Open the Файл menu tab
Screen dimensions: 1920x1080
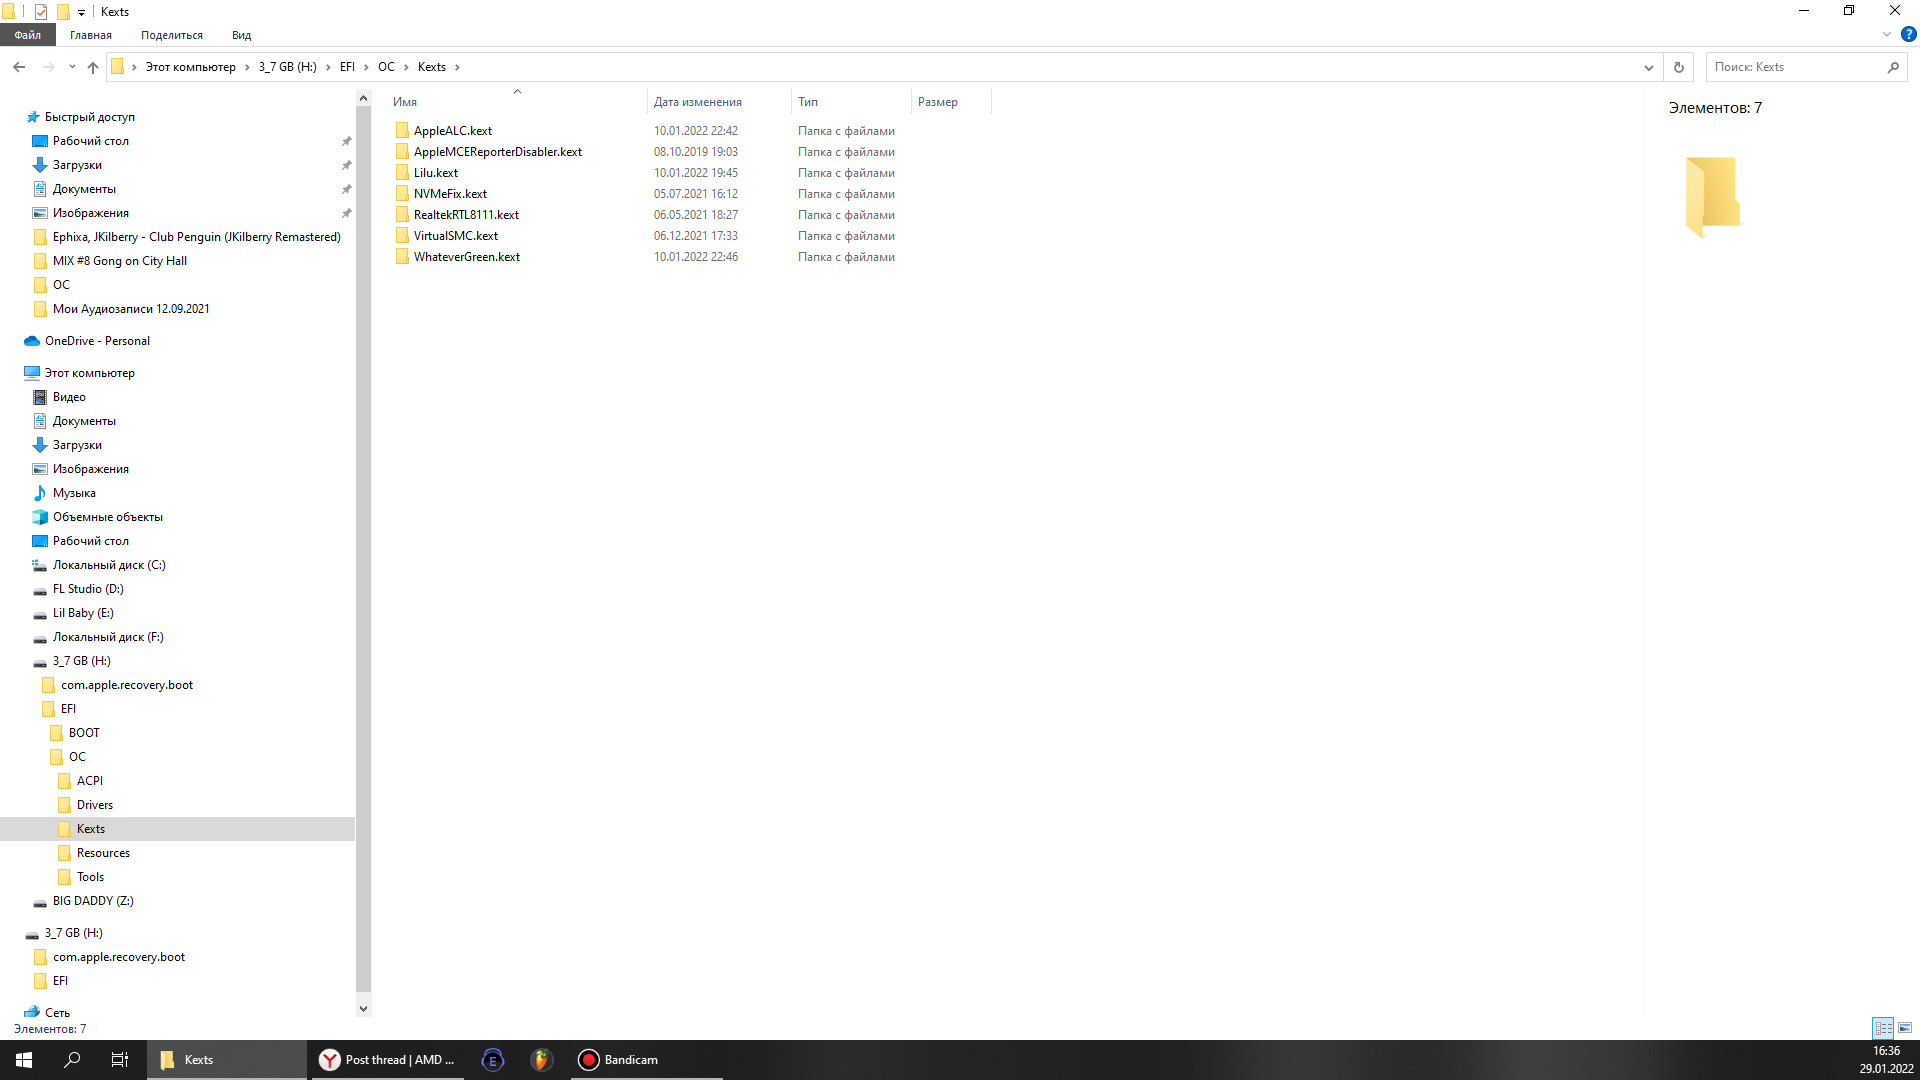click(x=27, y=35)
